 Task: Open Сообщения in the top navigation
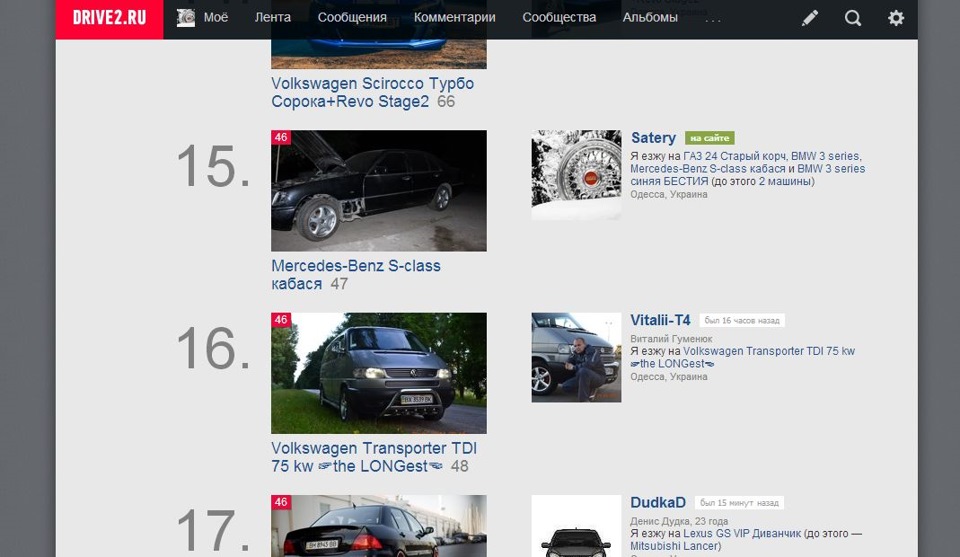352,18
